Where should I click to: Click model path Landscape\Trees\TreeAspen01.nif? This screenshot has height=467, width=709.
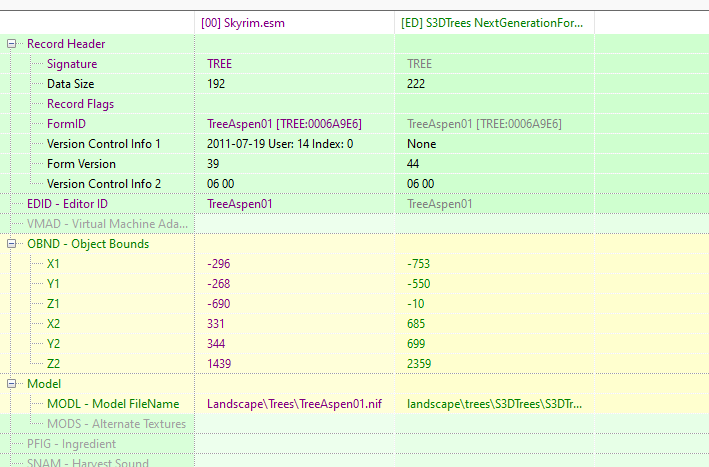[x=294, y=404]
